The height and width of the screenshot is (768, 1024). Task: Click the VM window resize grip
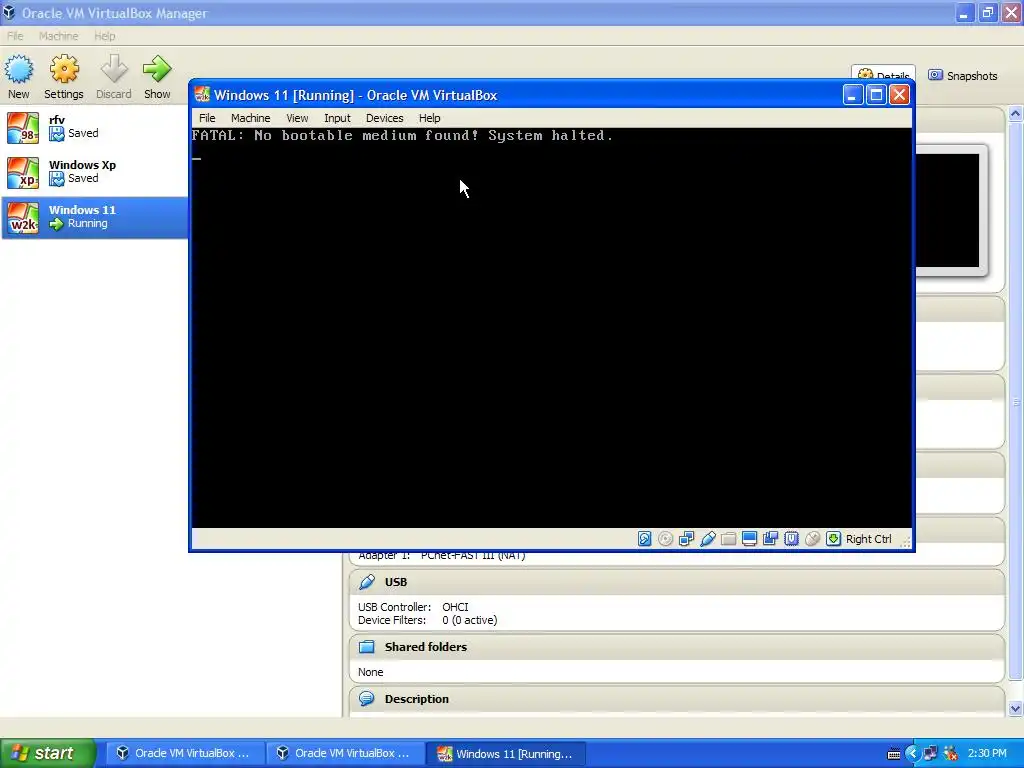click(x=906, y=541)
